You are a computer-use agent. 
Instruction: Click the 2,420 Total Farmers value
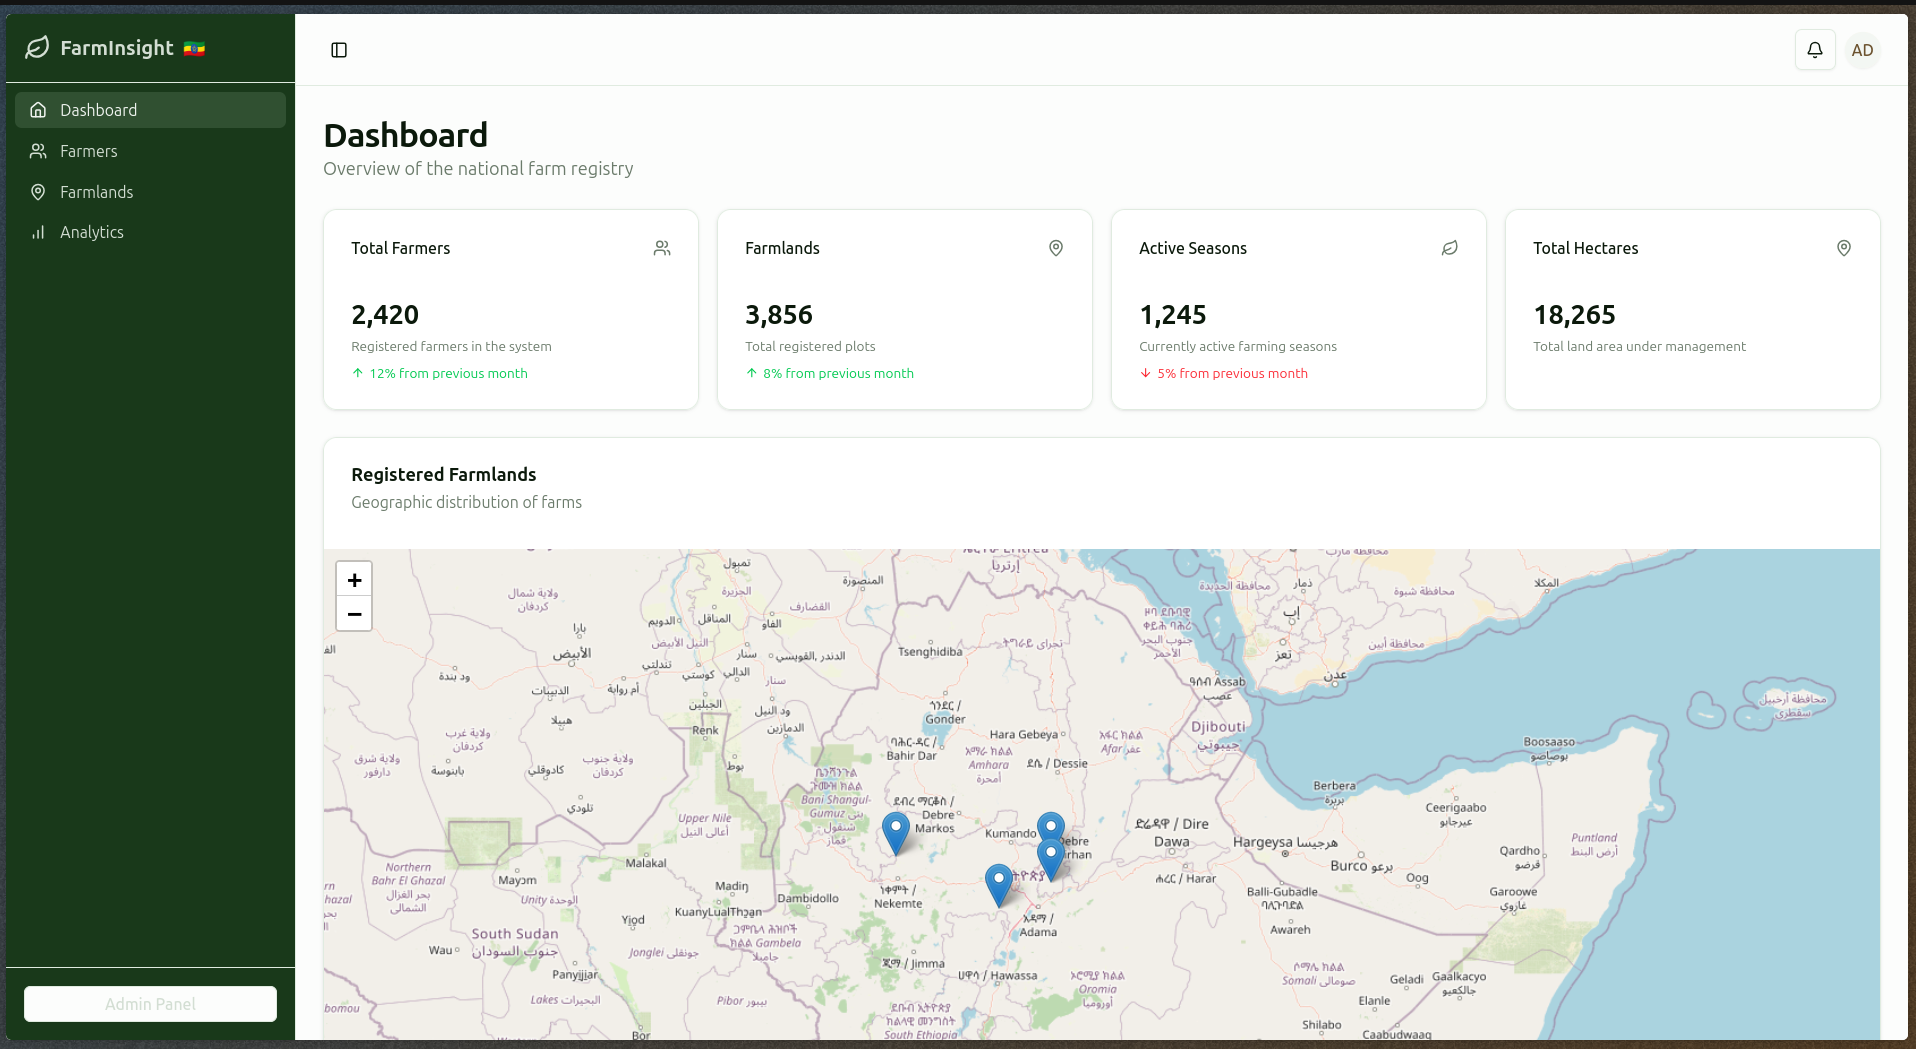click(x=385, y=315)
